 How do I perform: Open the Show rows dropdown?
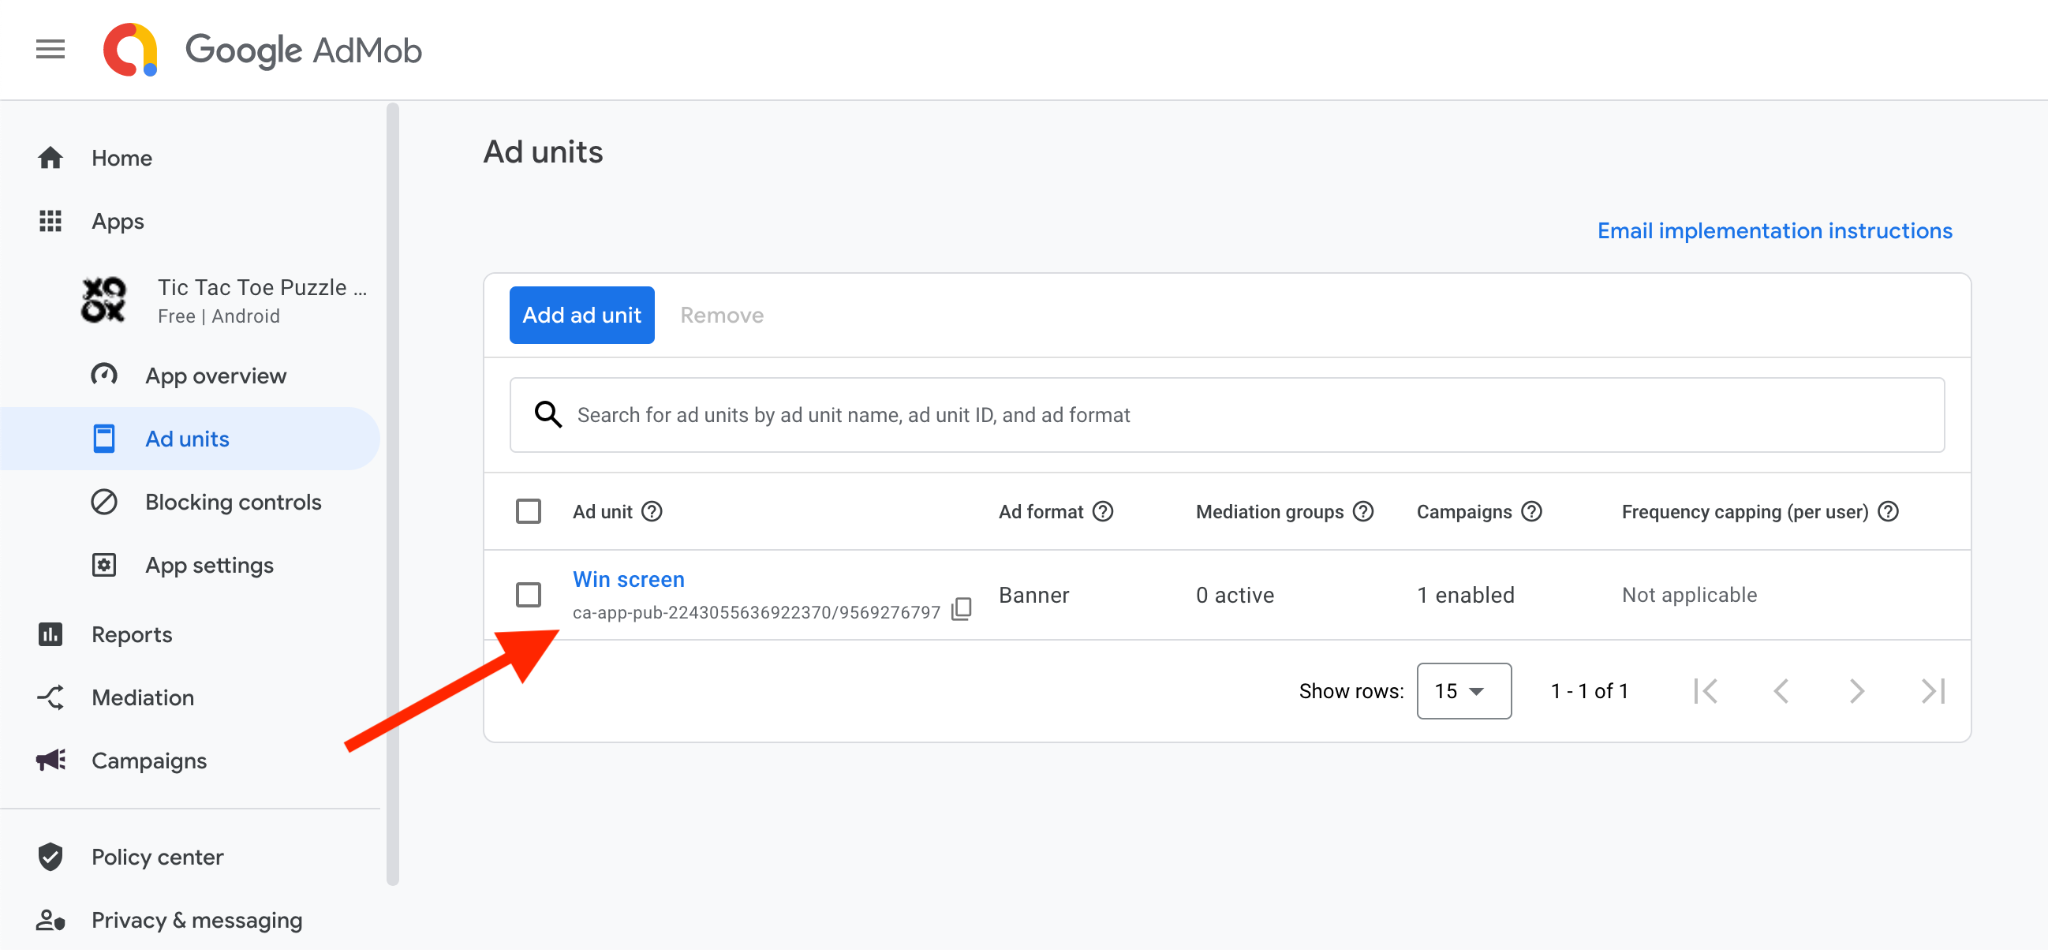pyautogui.click(x=1463, y=690)
